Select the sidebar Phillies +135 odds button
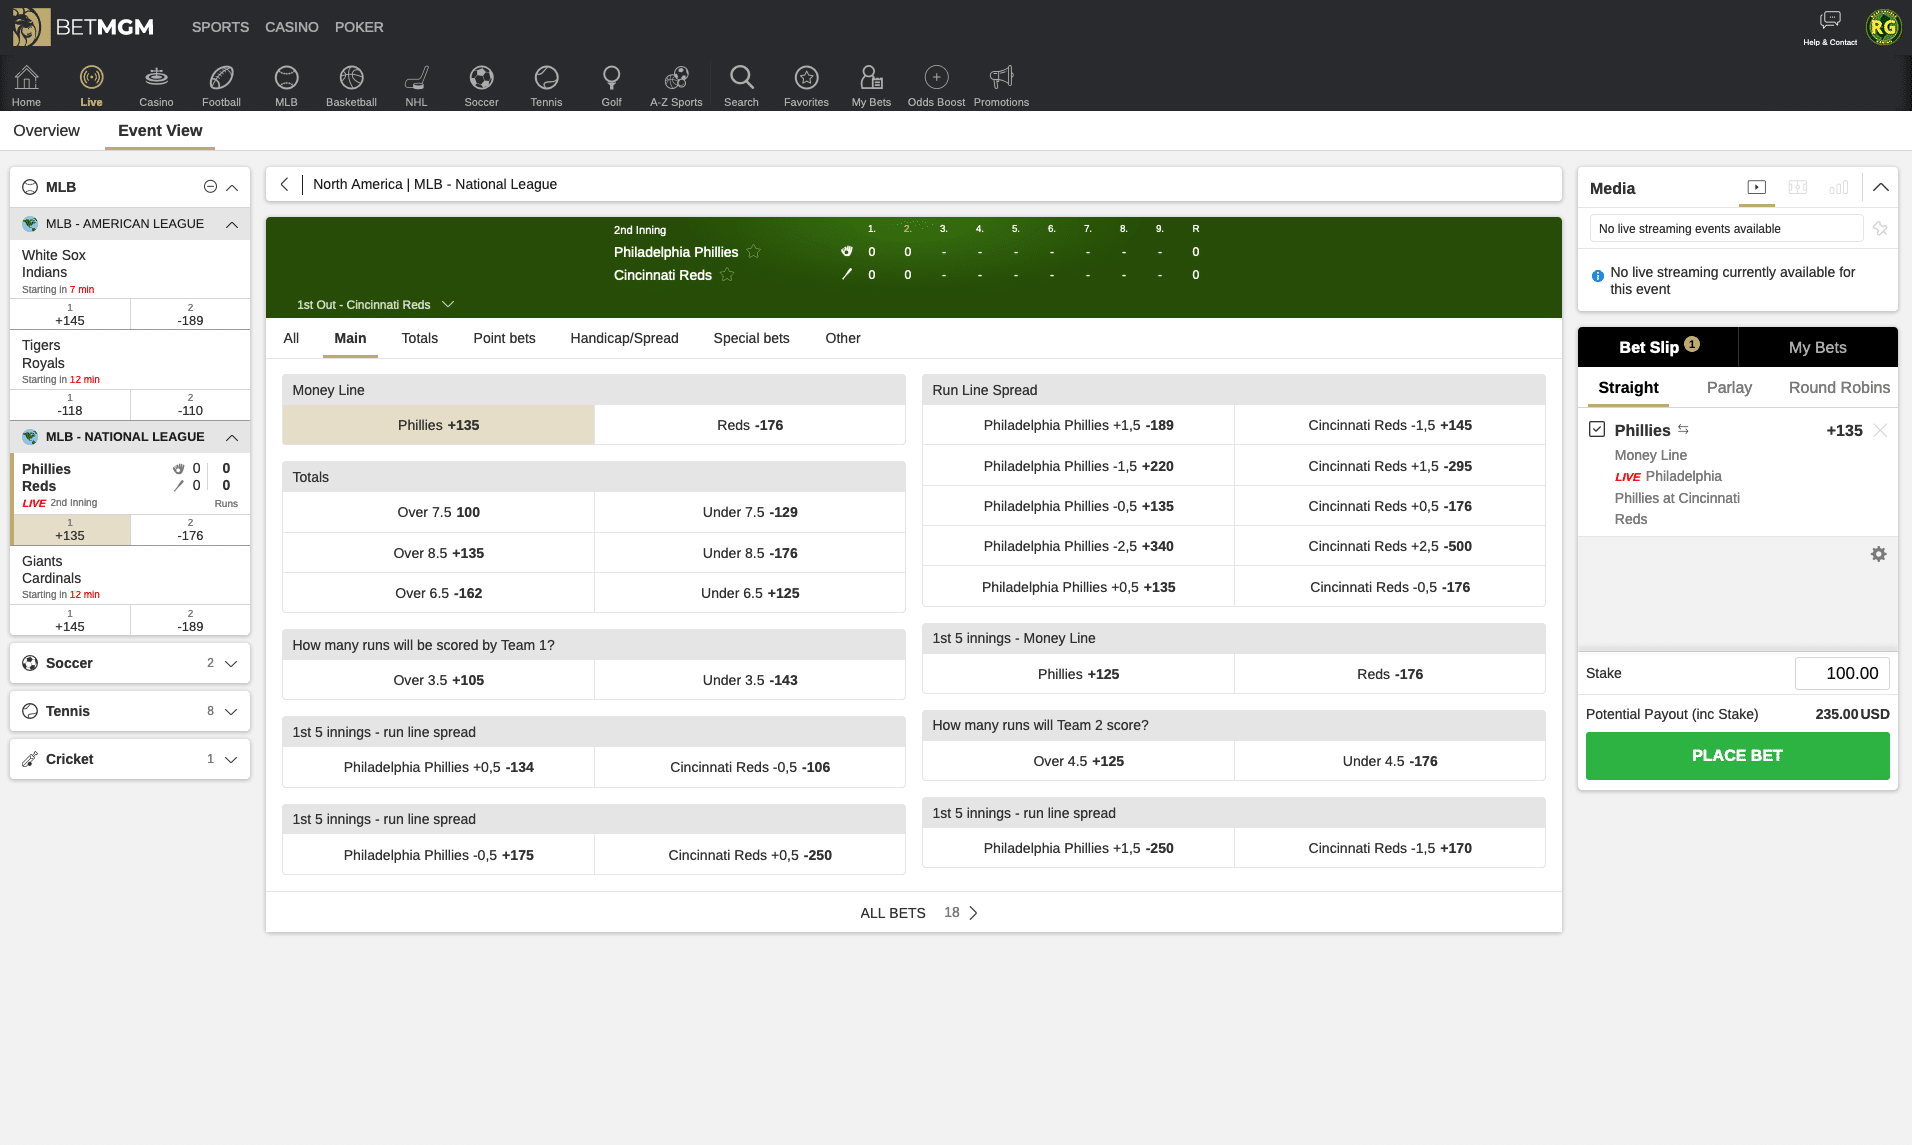1912x1145 pixels. pyautogui.click(x=70, y=530)
